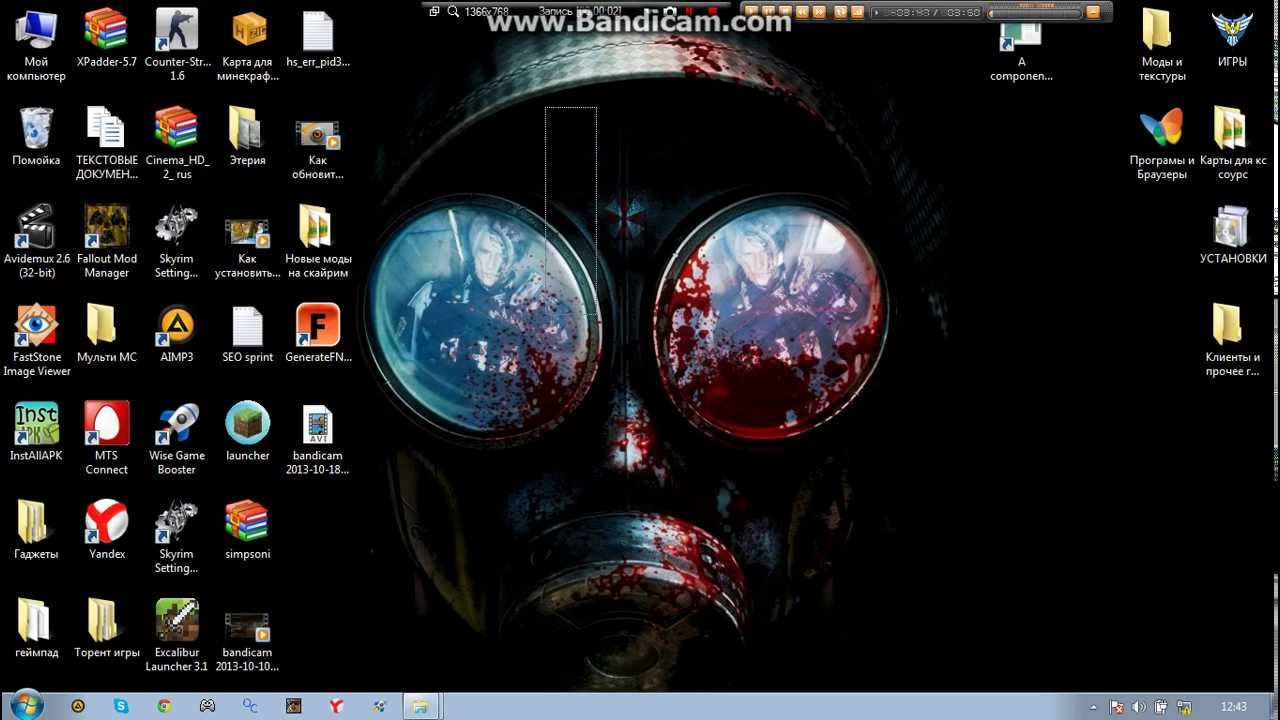Open the Windows Start menu
The height and width of the screenshot is (720, 1280).
(x=25, y=705)
